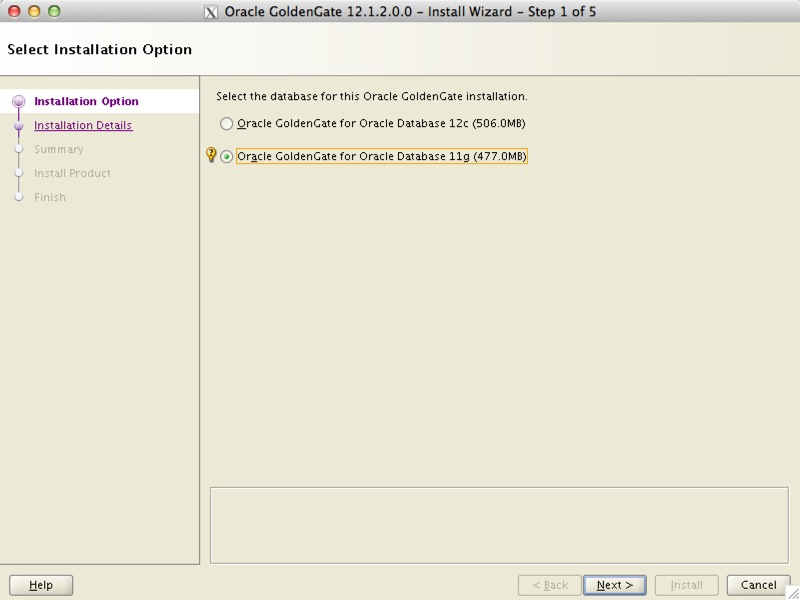
Task: Click the 'Select Installation Option' heading
Action: click(99, 49)
